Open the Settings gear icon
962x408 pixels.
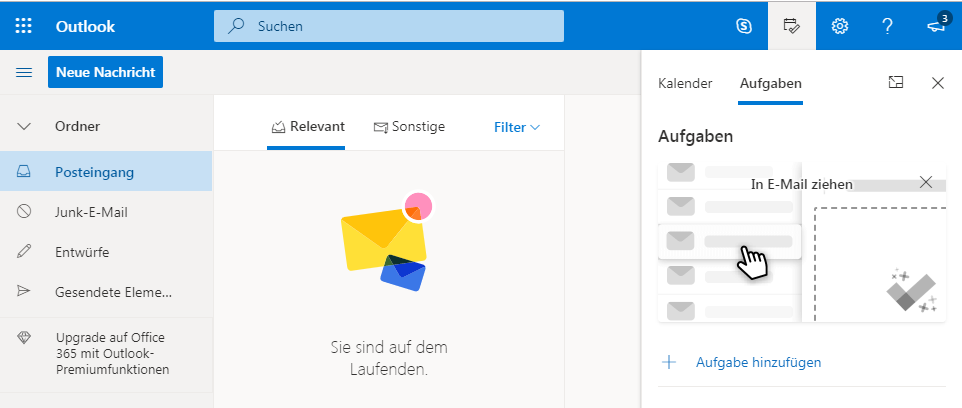(x=839, y=26)
